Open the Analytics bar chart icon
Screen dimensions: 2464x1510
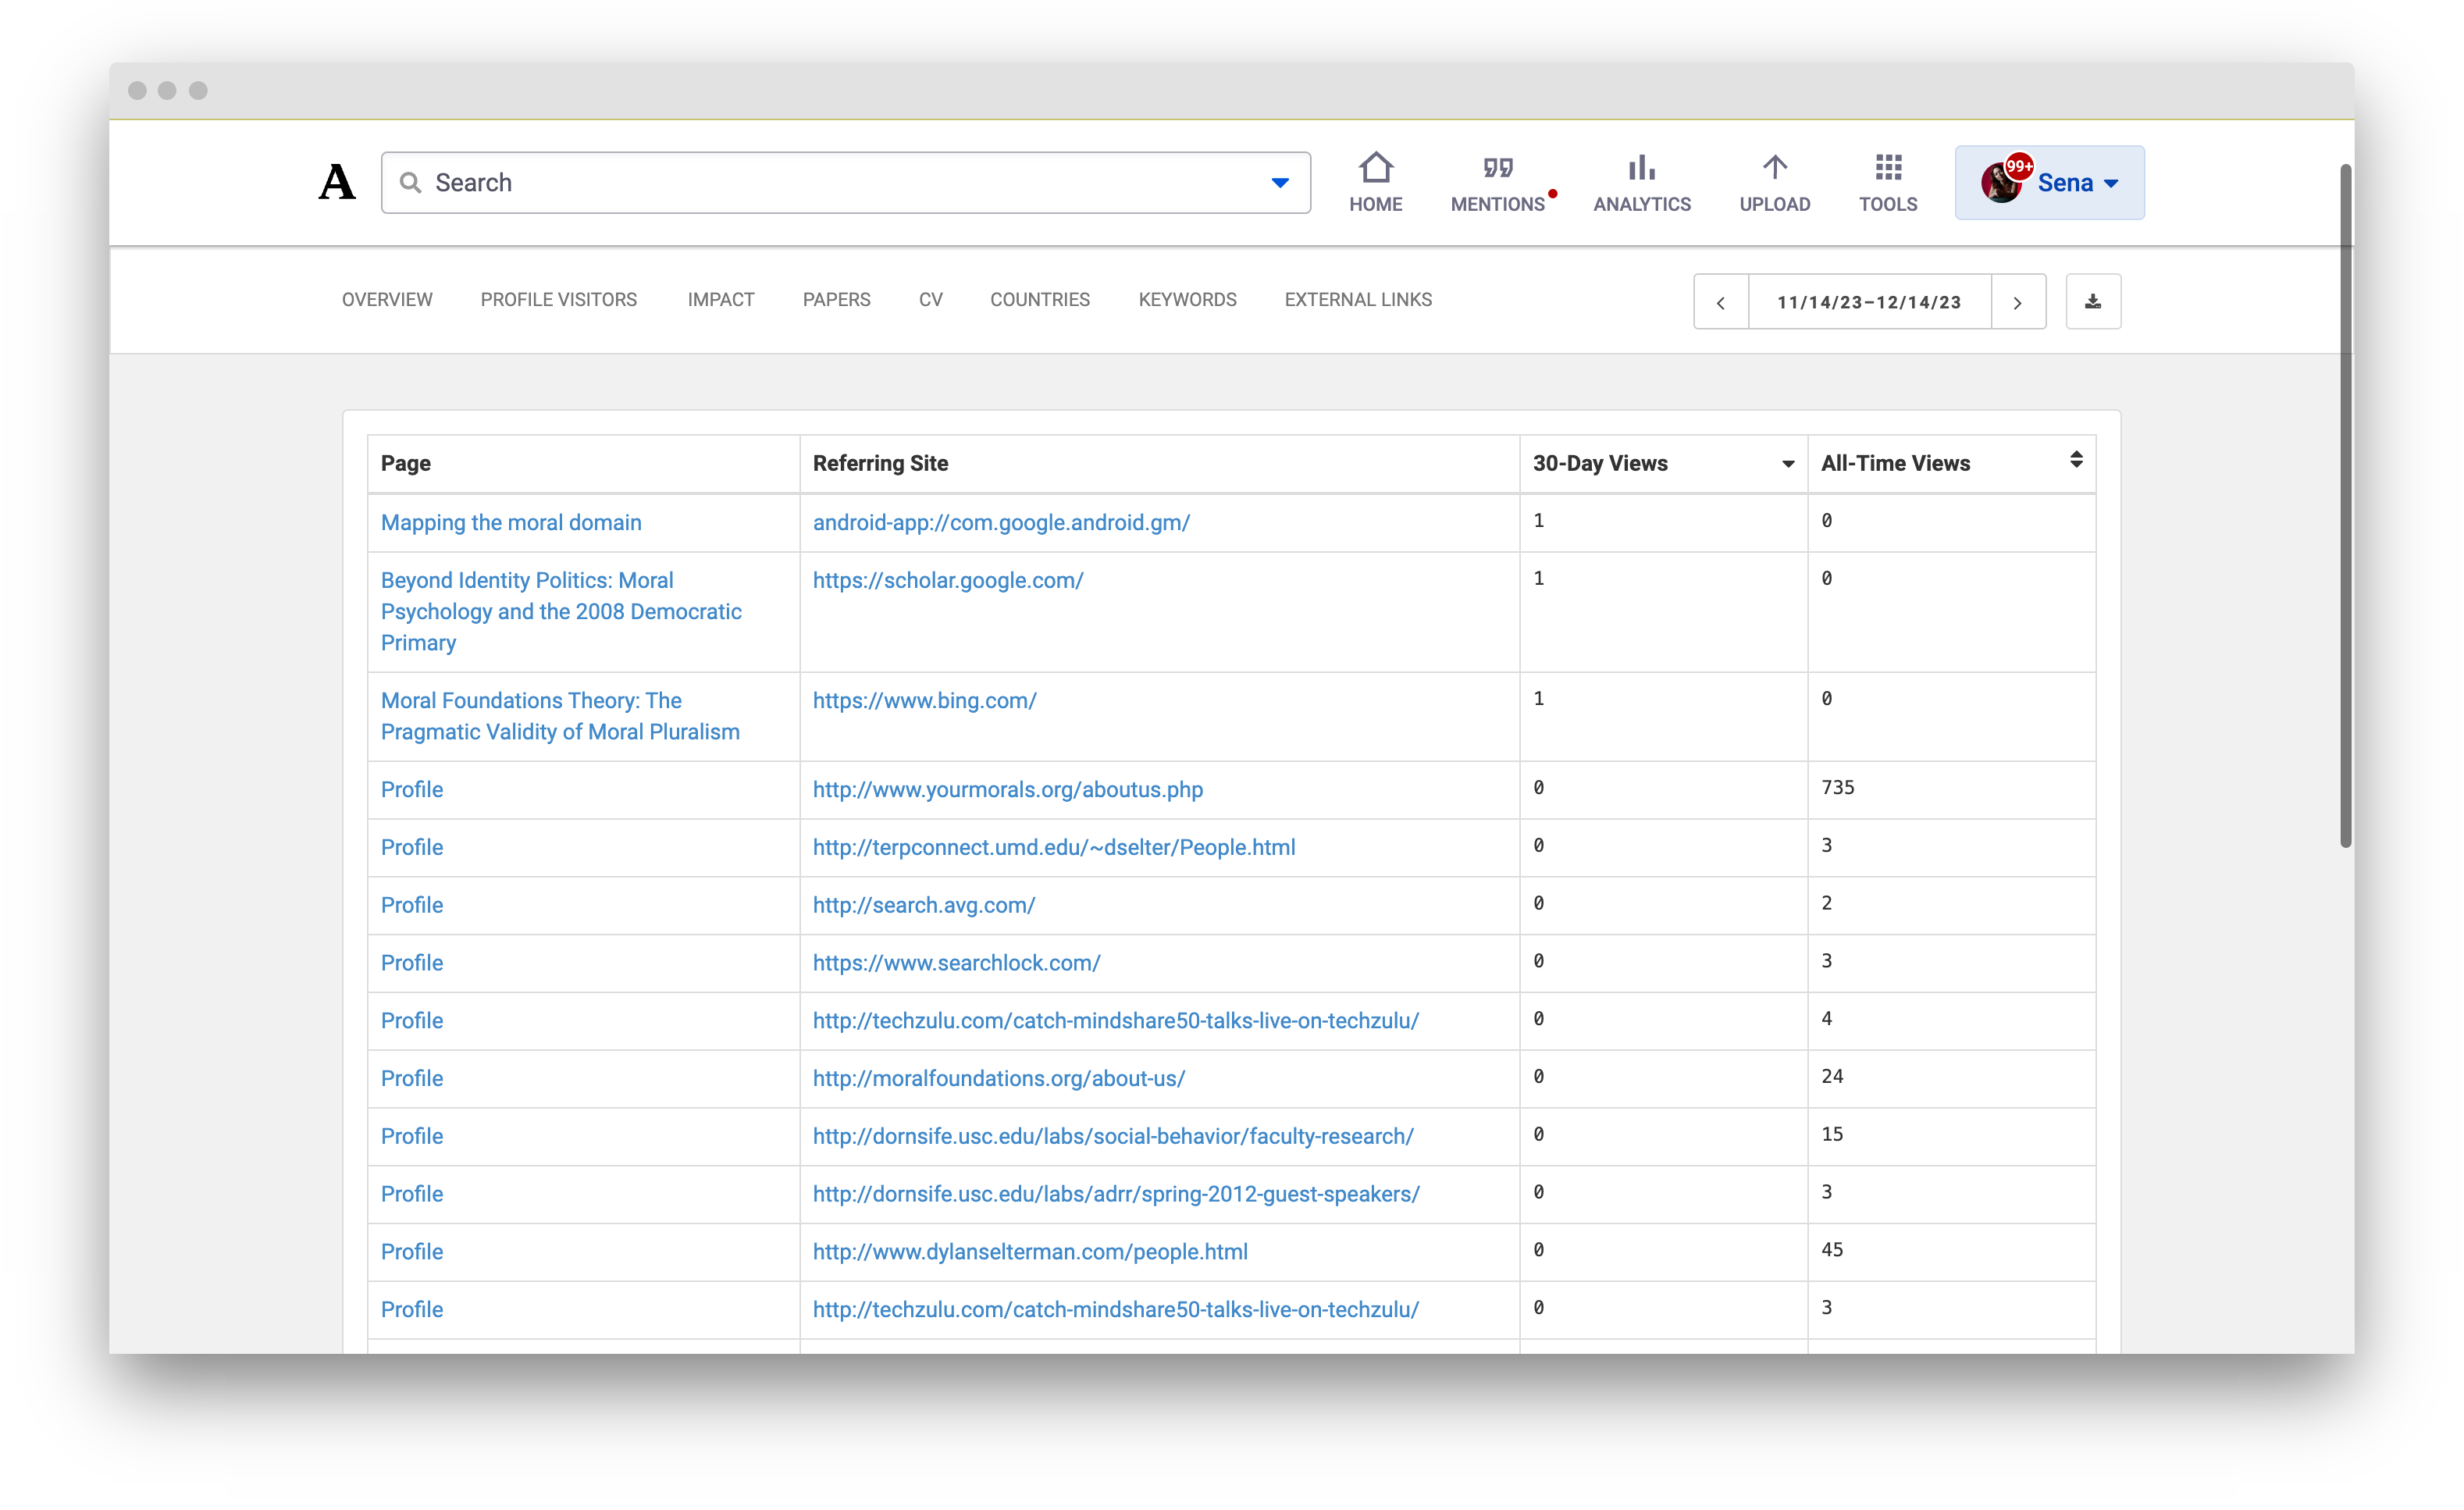click(x=1641, y=167)
